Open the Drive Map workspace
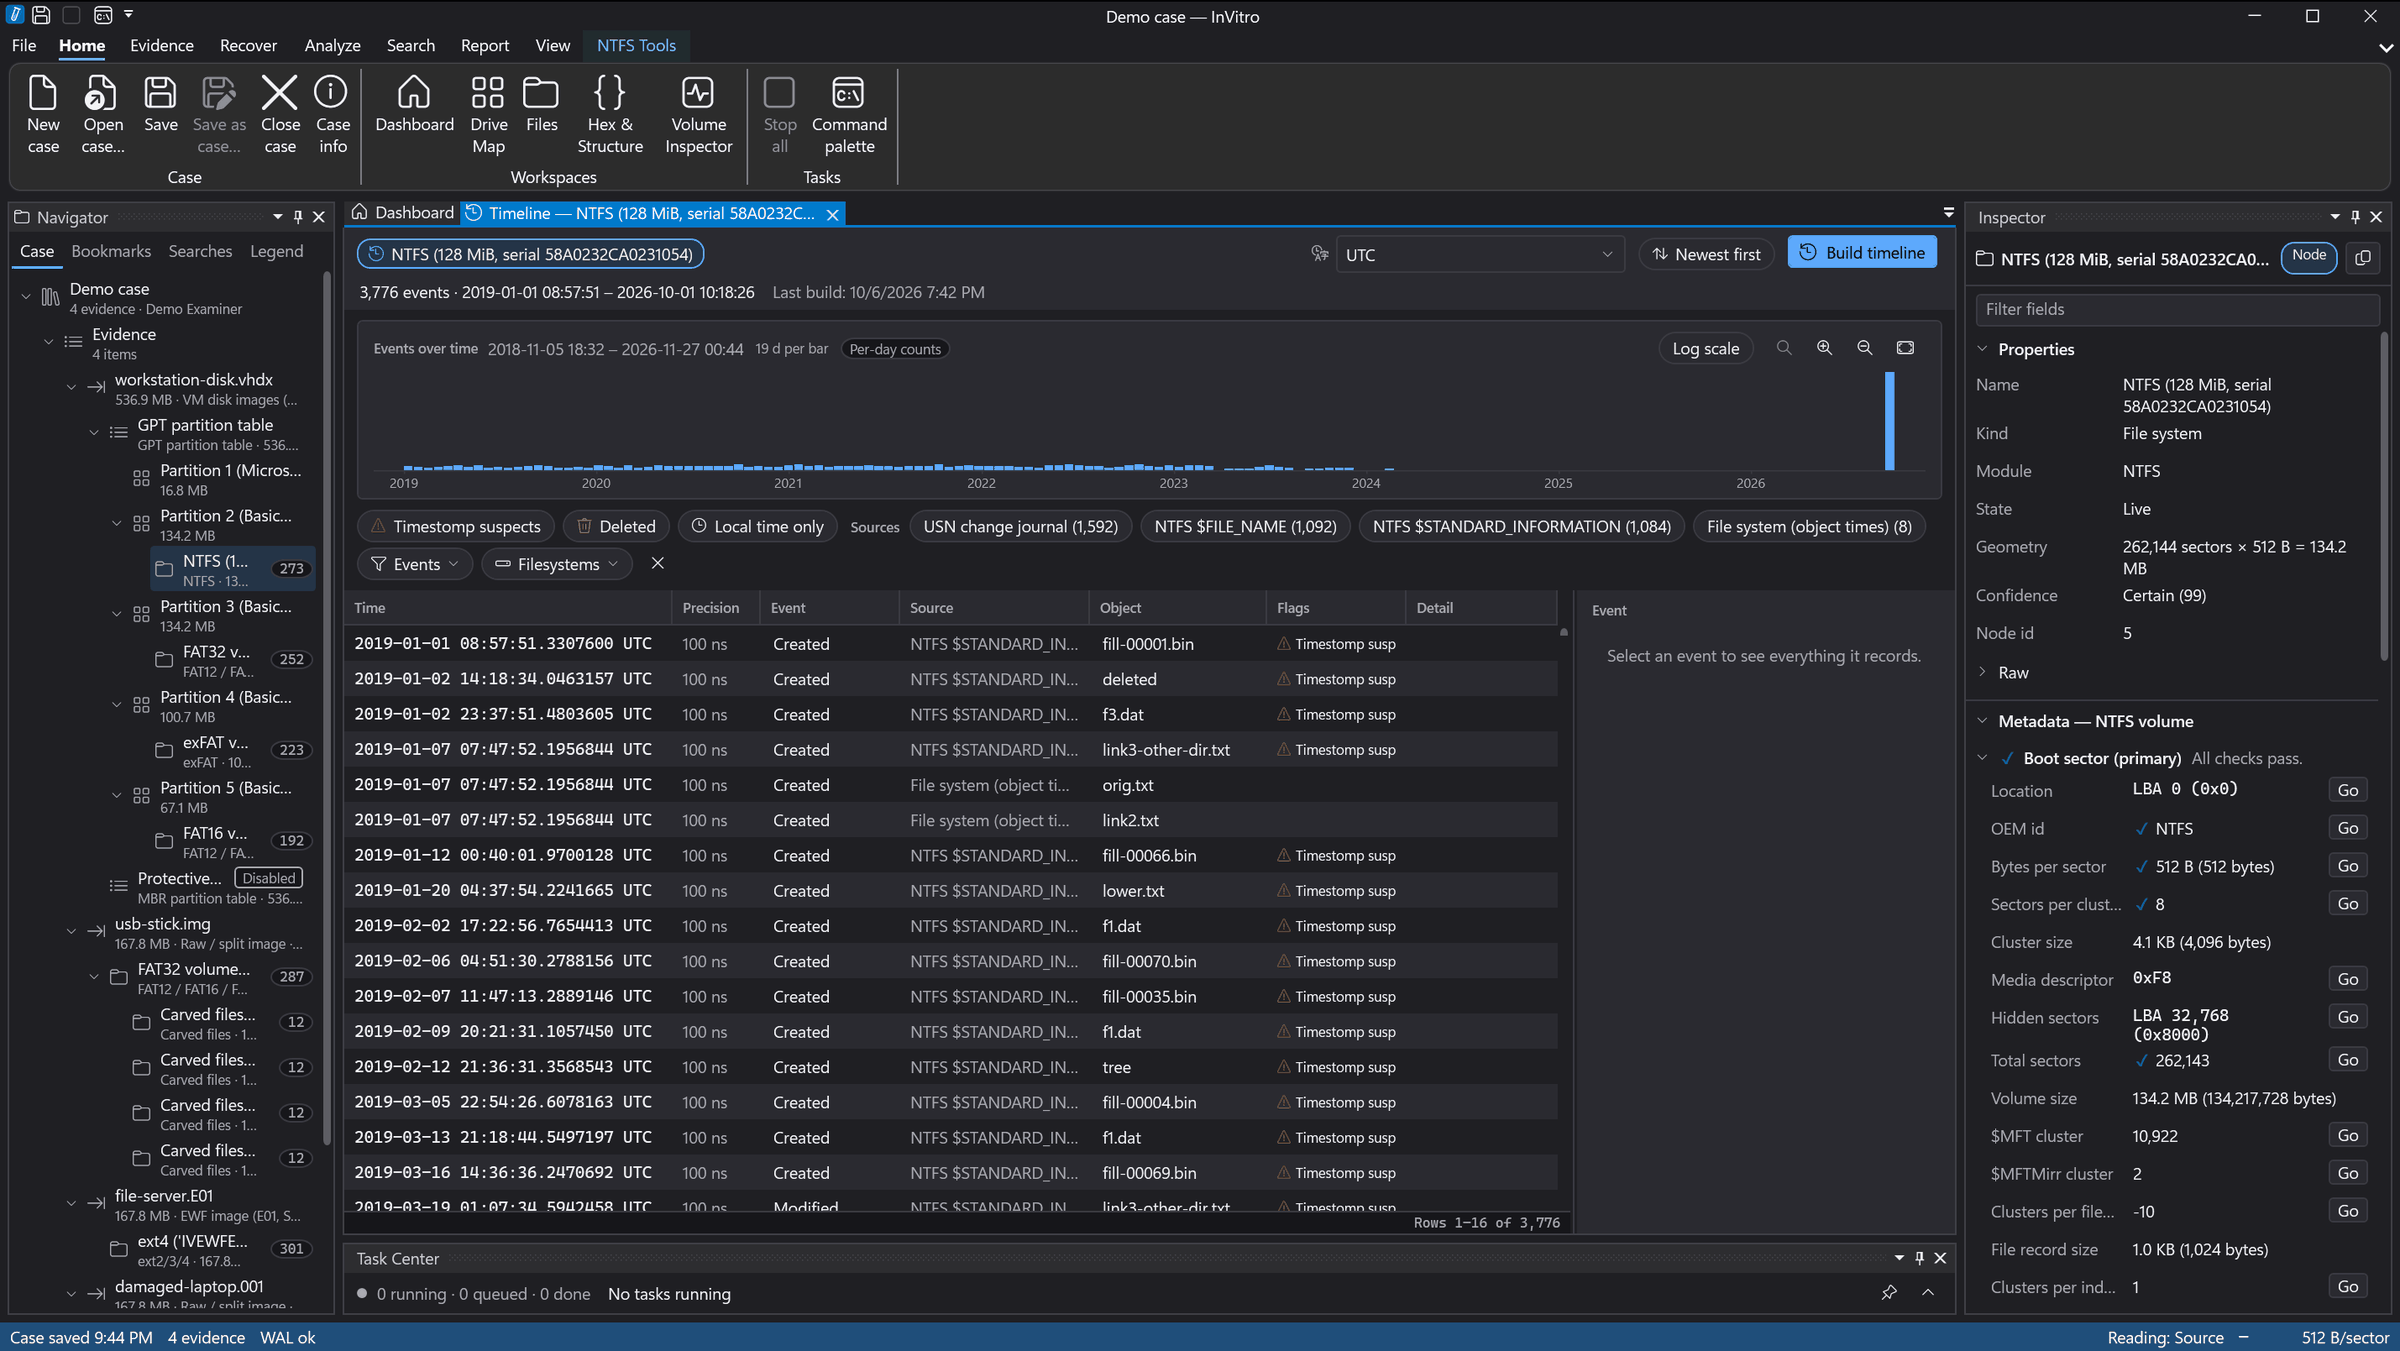The image size is (2400, 1351). (488, 114)
